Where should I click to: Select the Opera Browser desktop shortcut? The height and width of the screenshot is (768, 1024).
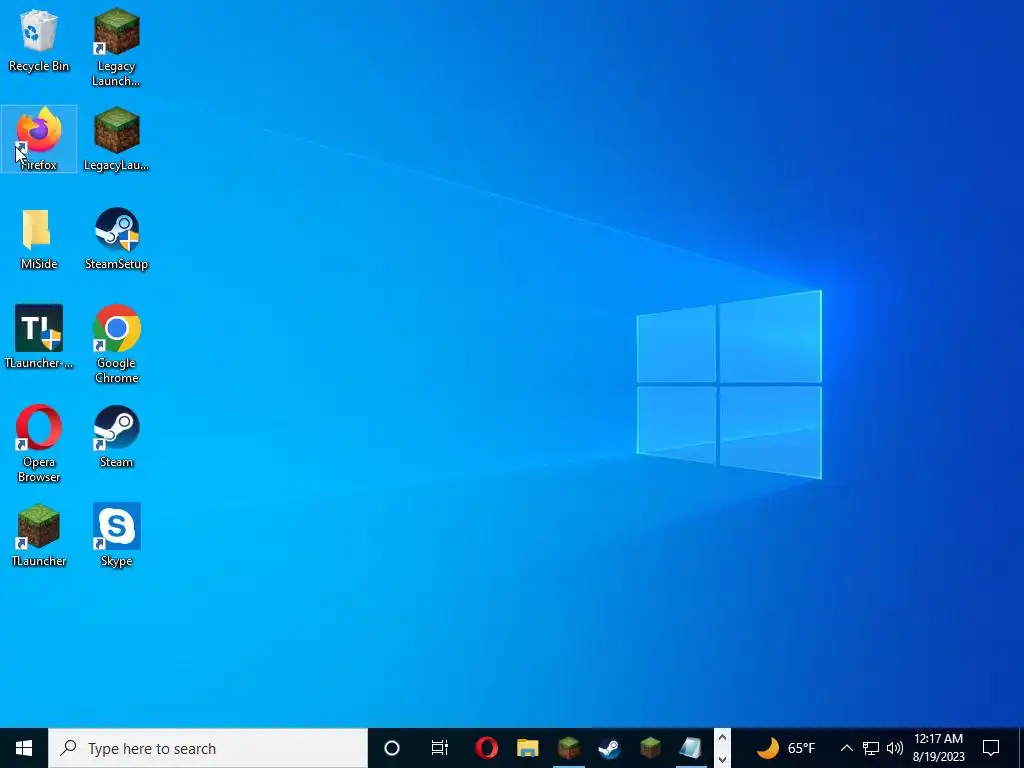click(39, 443)
